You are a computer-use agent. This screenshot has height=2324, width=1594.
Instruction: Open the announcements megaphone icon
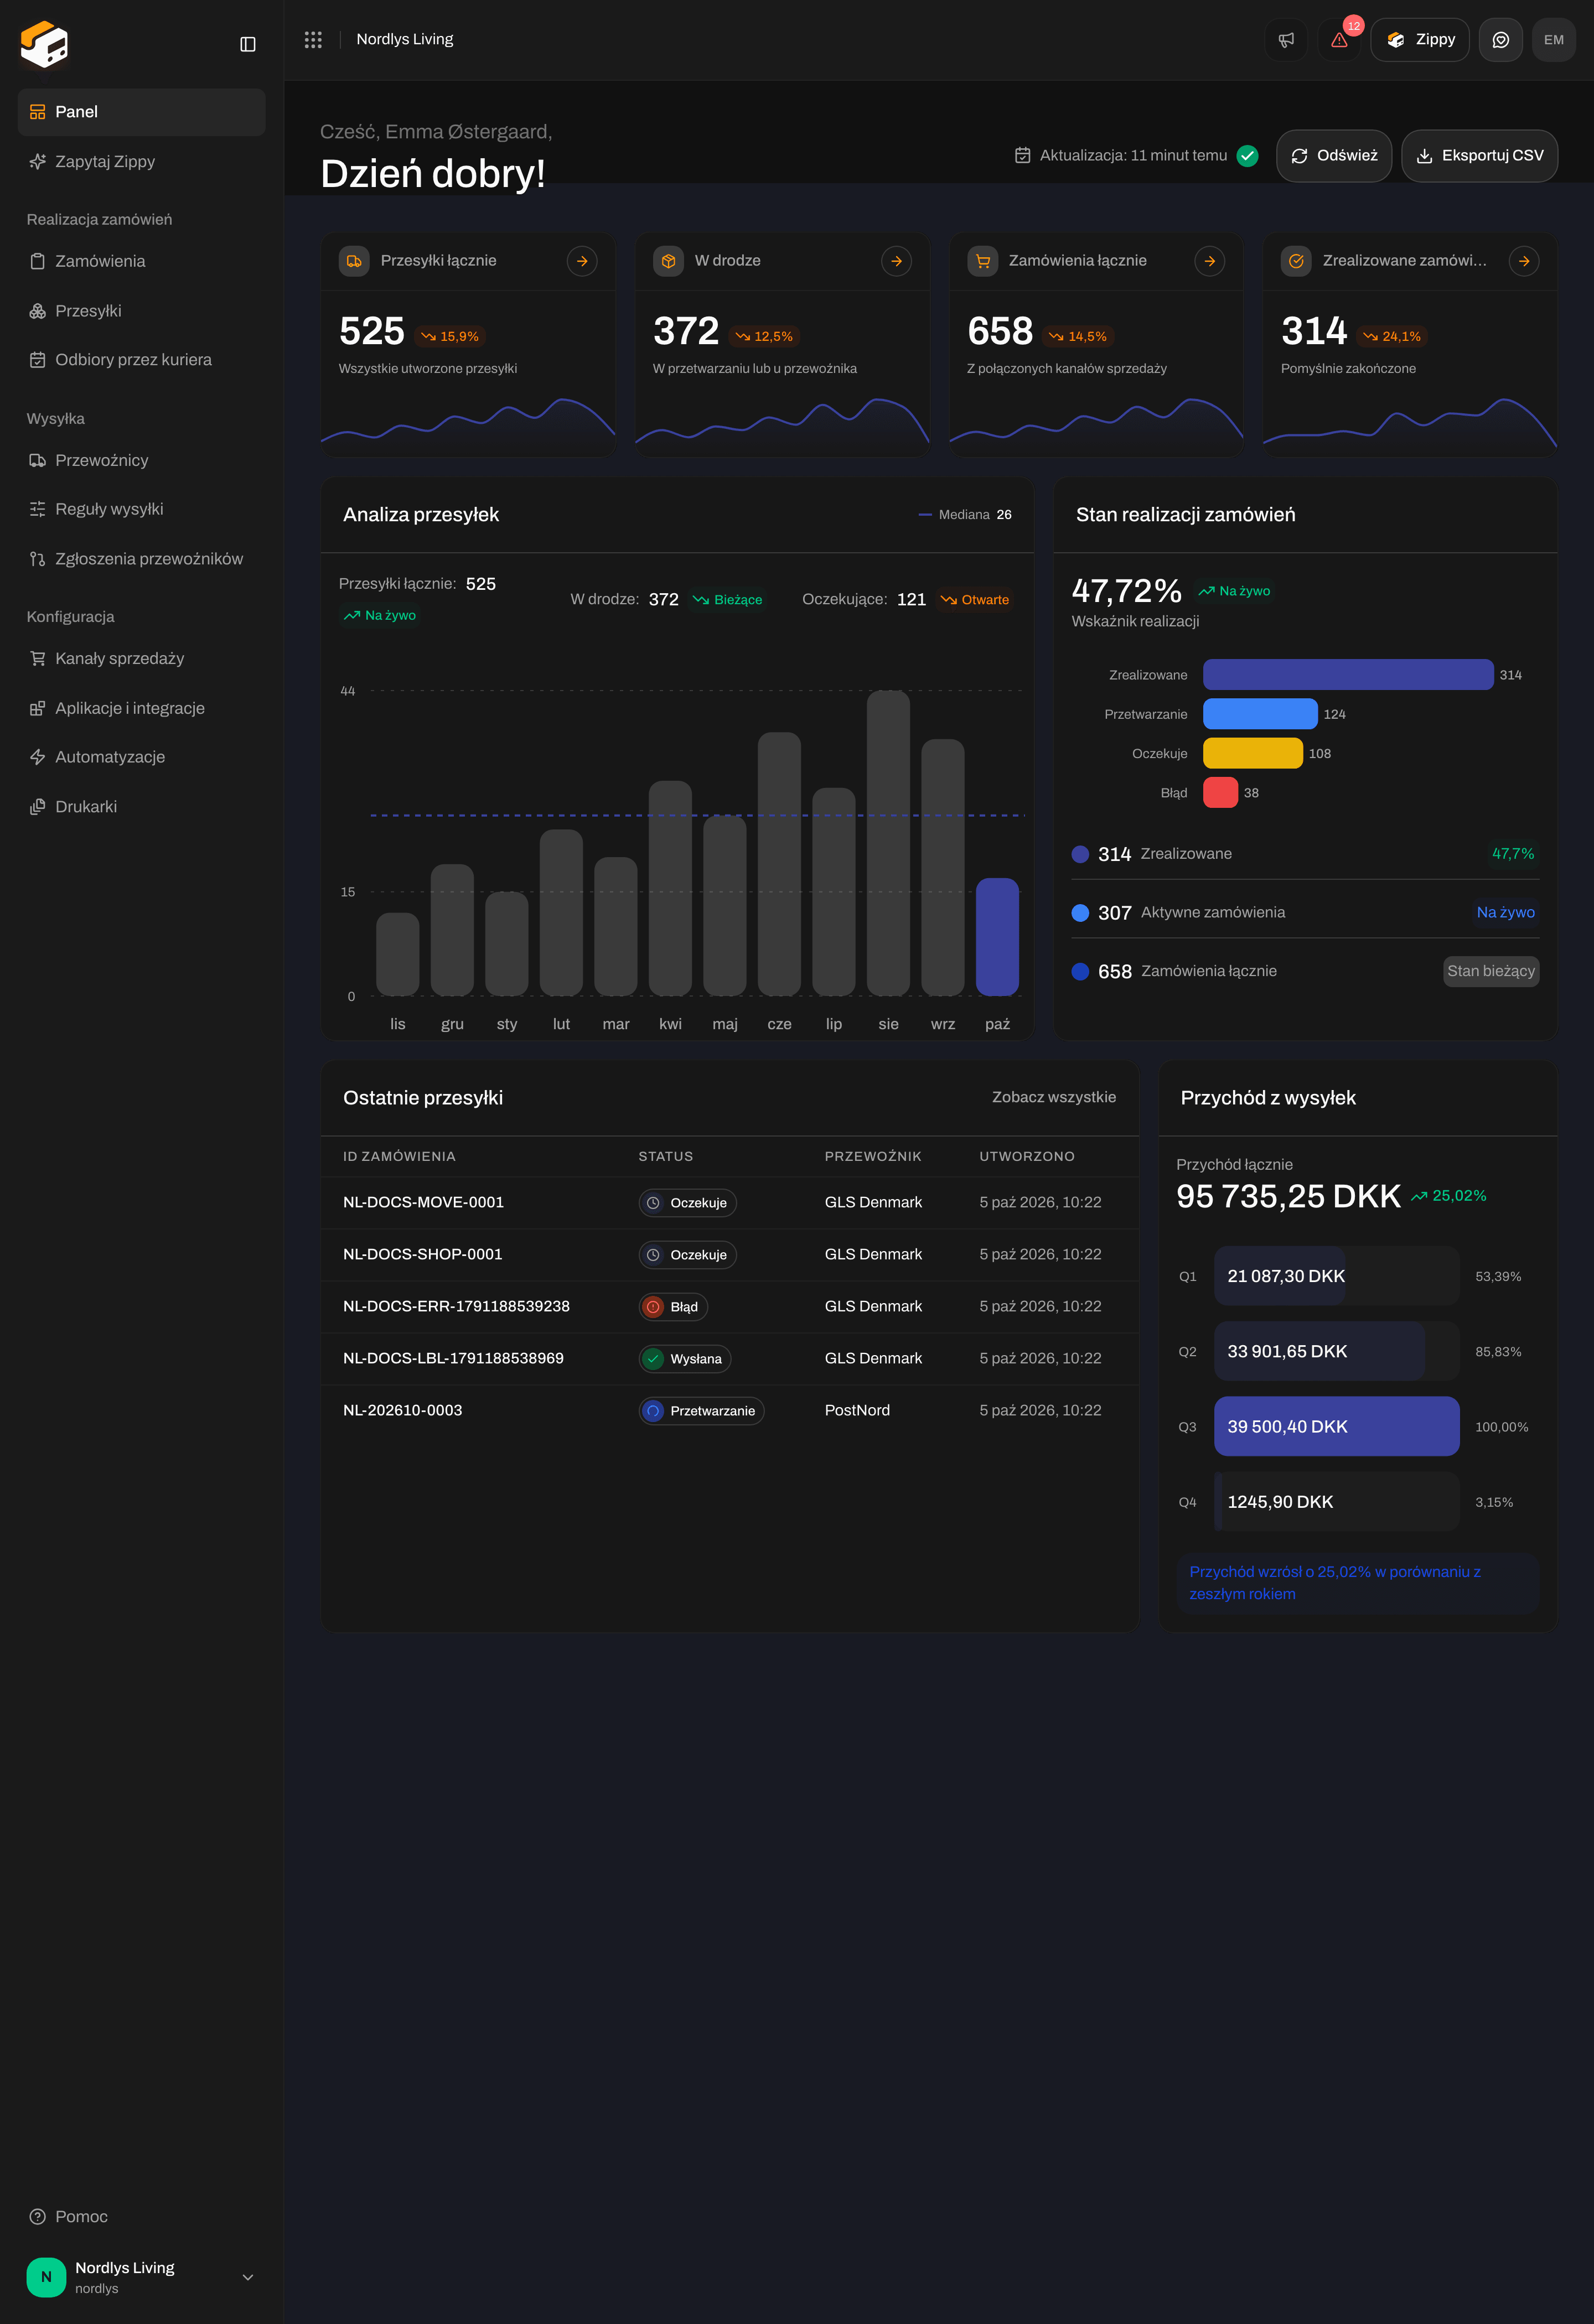click(1286, 40)
